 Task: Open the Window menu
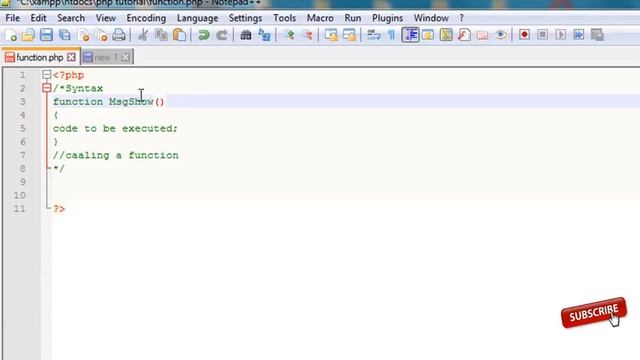coord(431,18)
